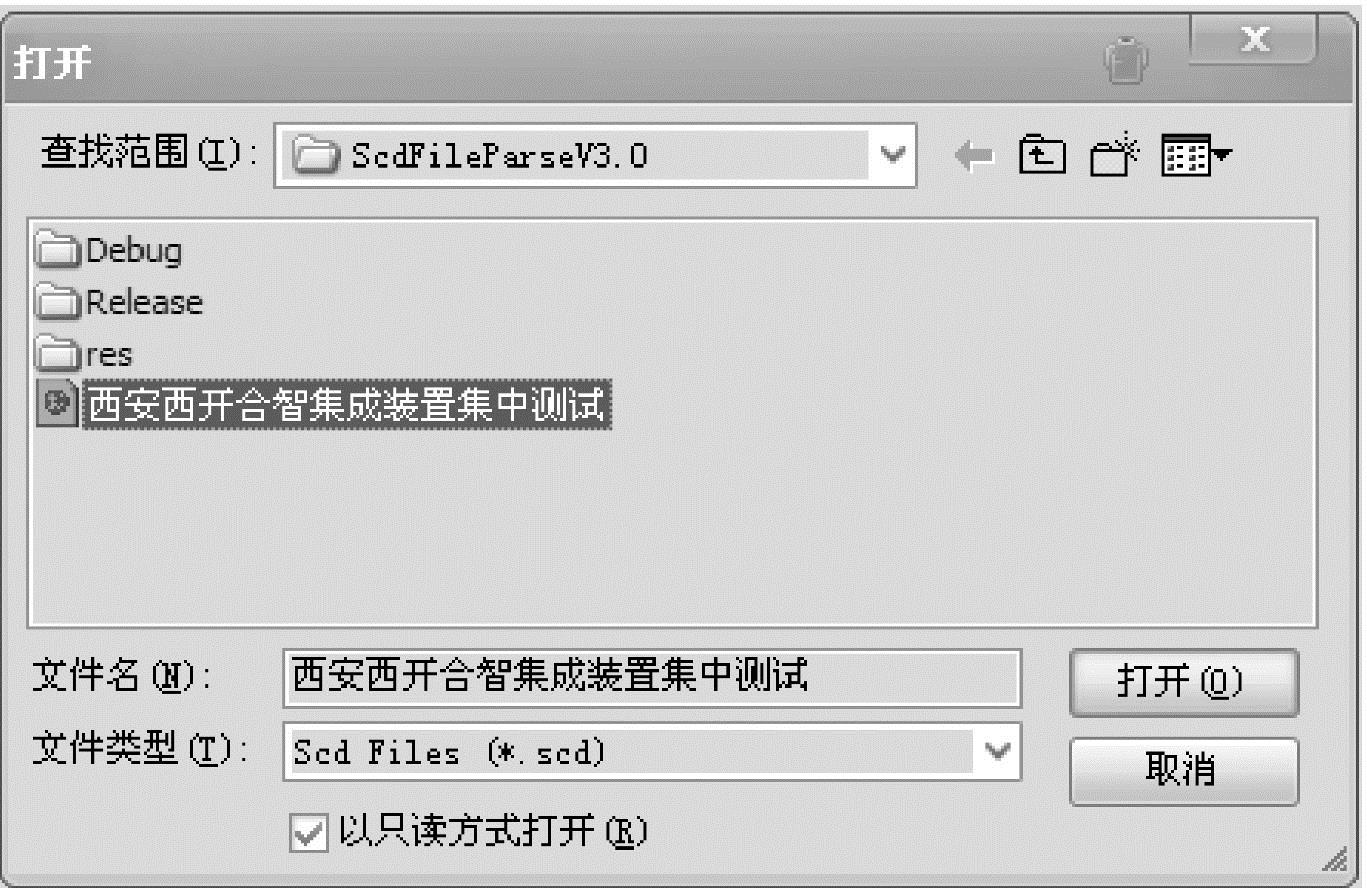Close the 打开 dialog window

point(1254,41)
